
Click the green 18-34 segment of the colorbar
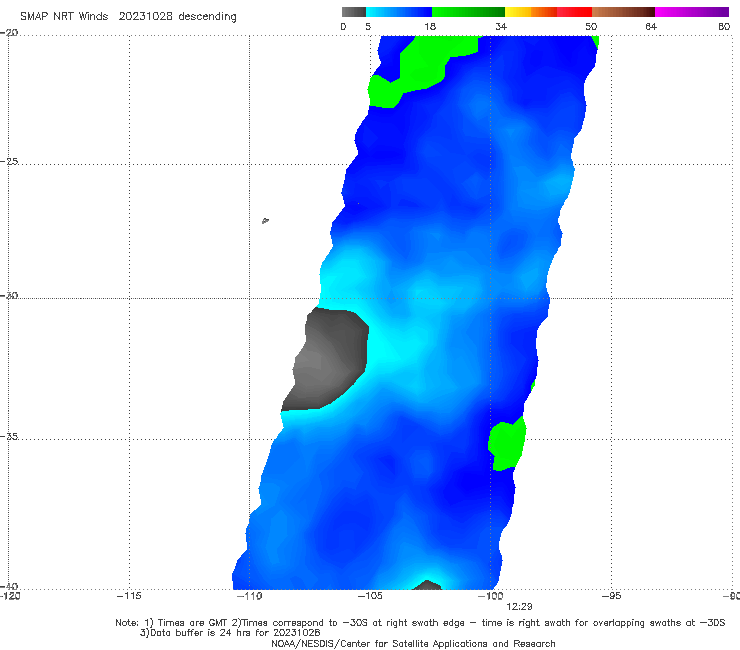[468, 12]
